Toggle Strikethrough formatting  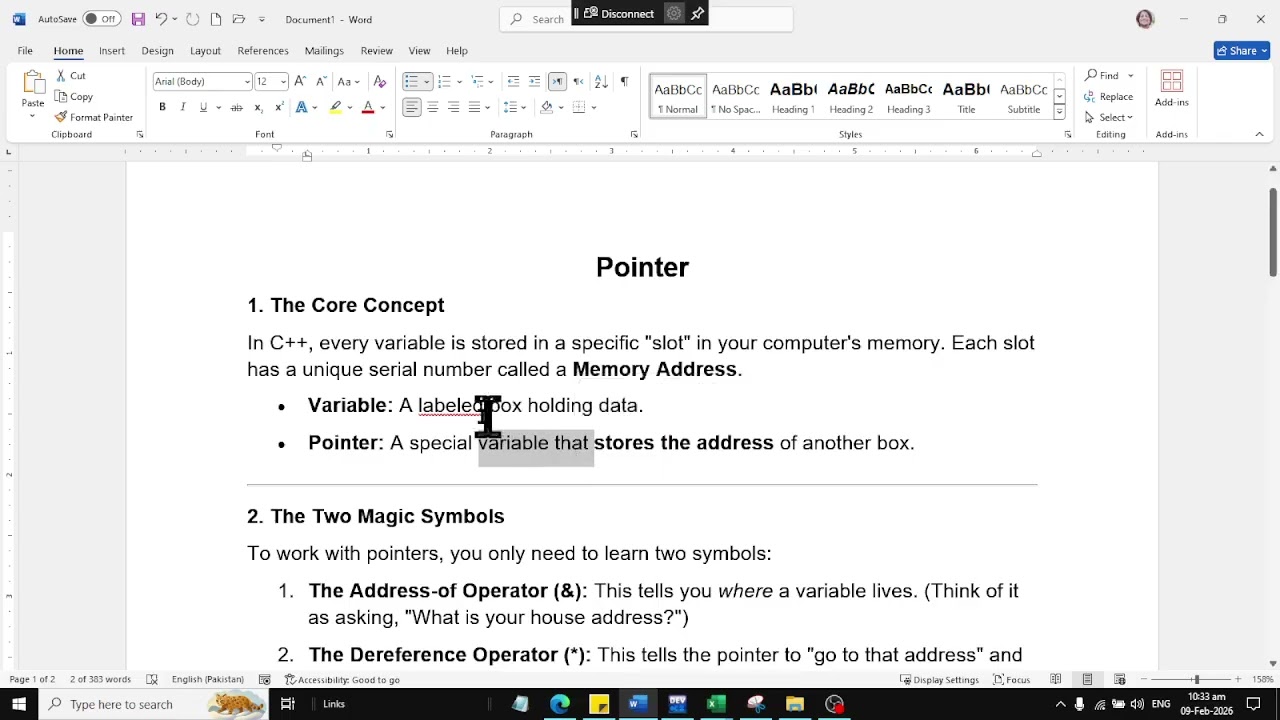point(237,107)
